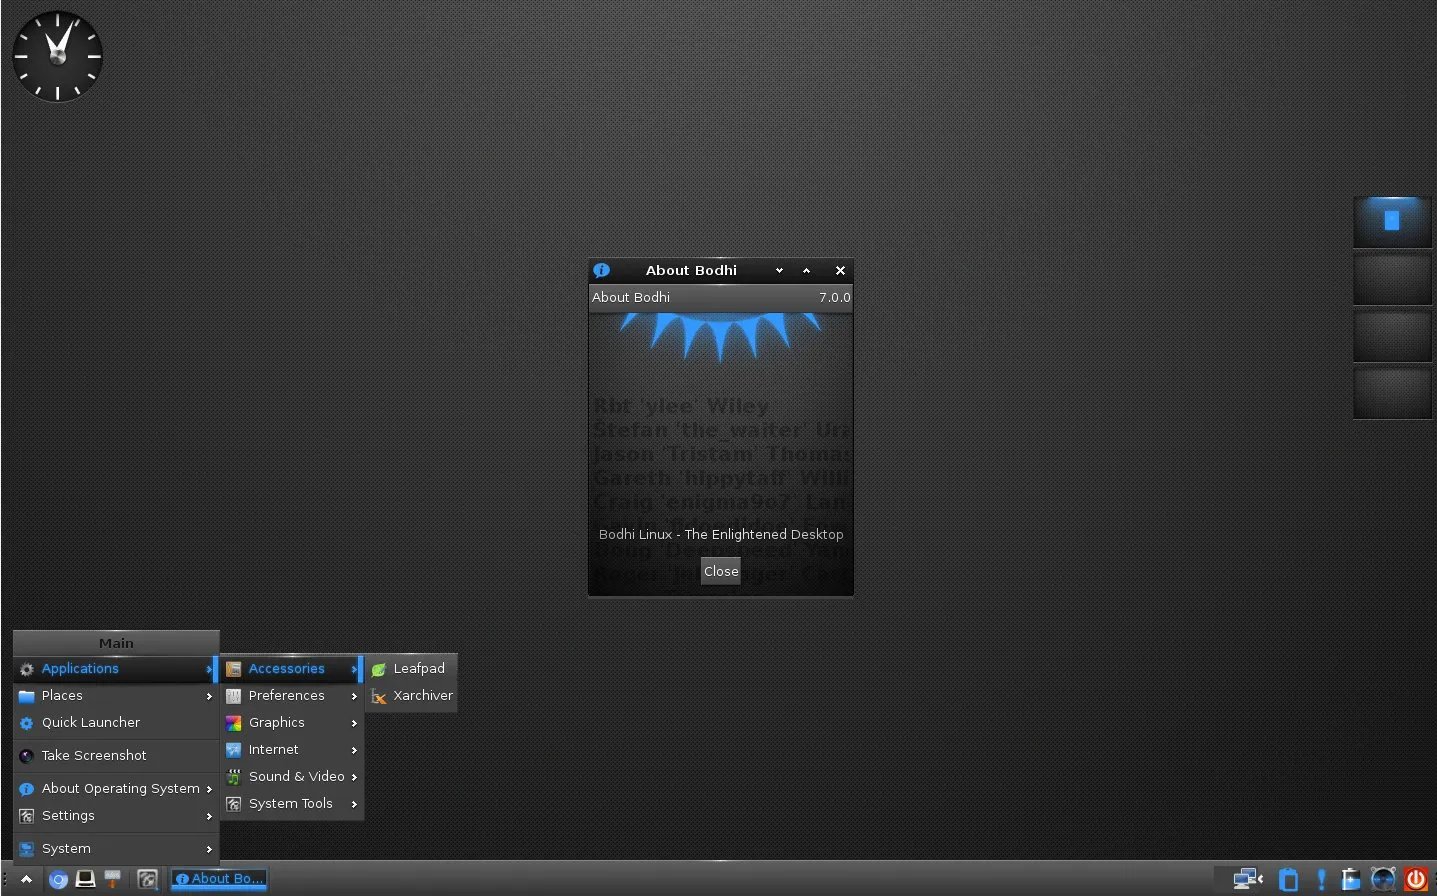
Task: Click the Internet category icon
Action: 233,750
